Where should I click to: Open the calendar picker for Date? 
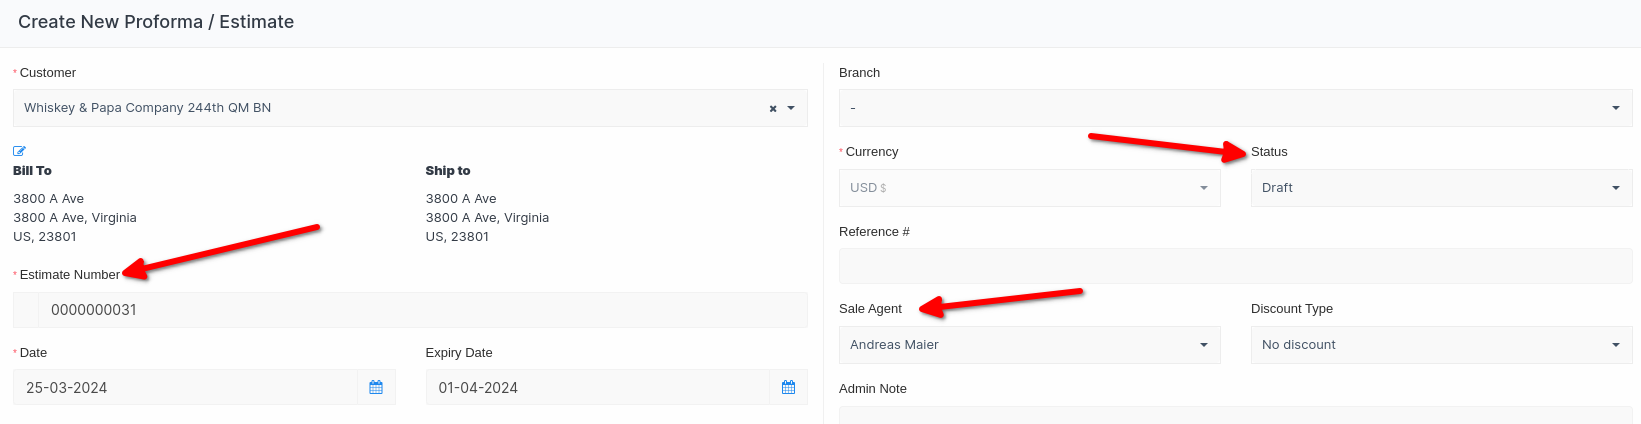coord(376,387)
